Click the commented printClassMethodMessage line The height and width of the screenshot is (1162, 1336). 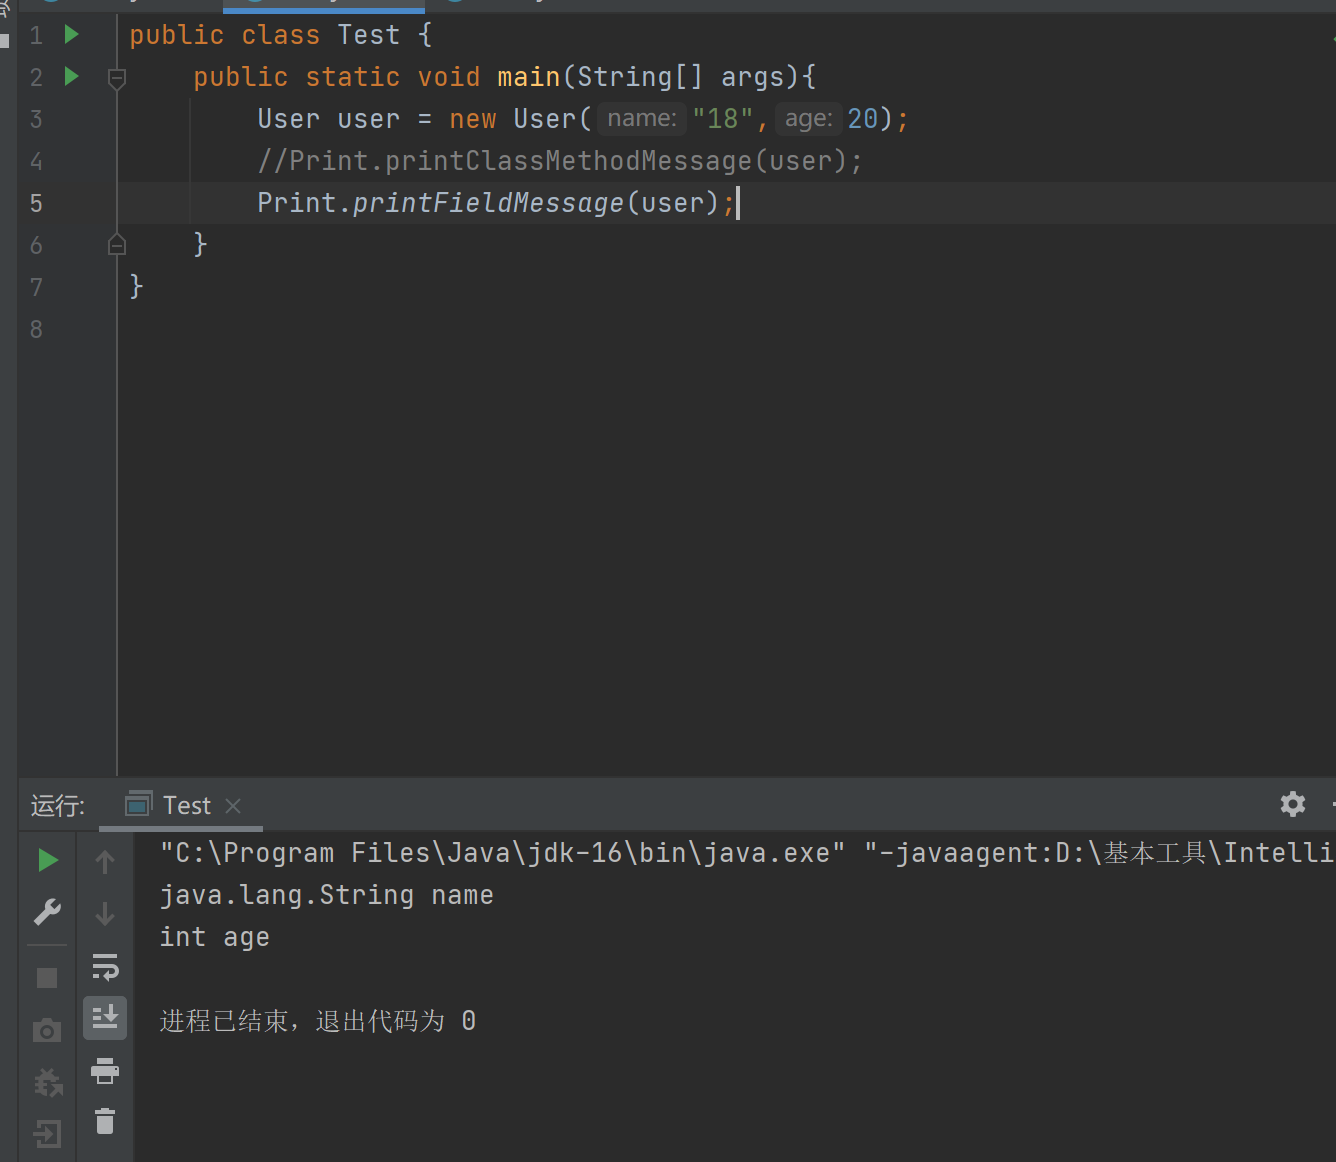560,161
